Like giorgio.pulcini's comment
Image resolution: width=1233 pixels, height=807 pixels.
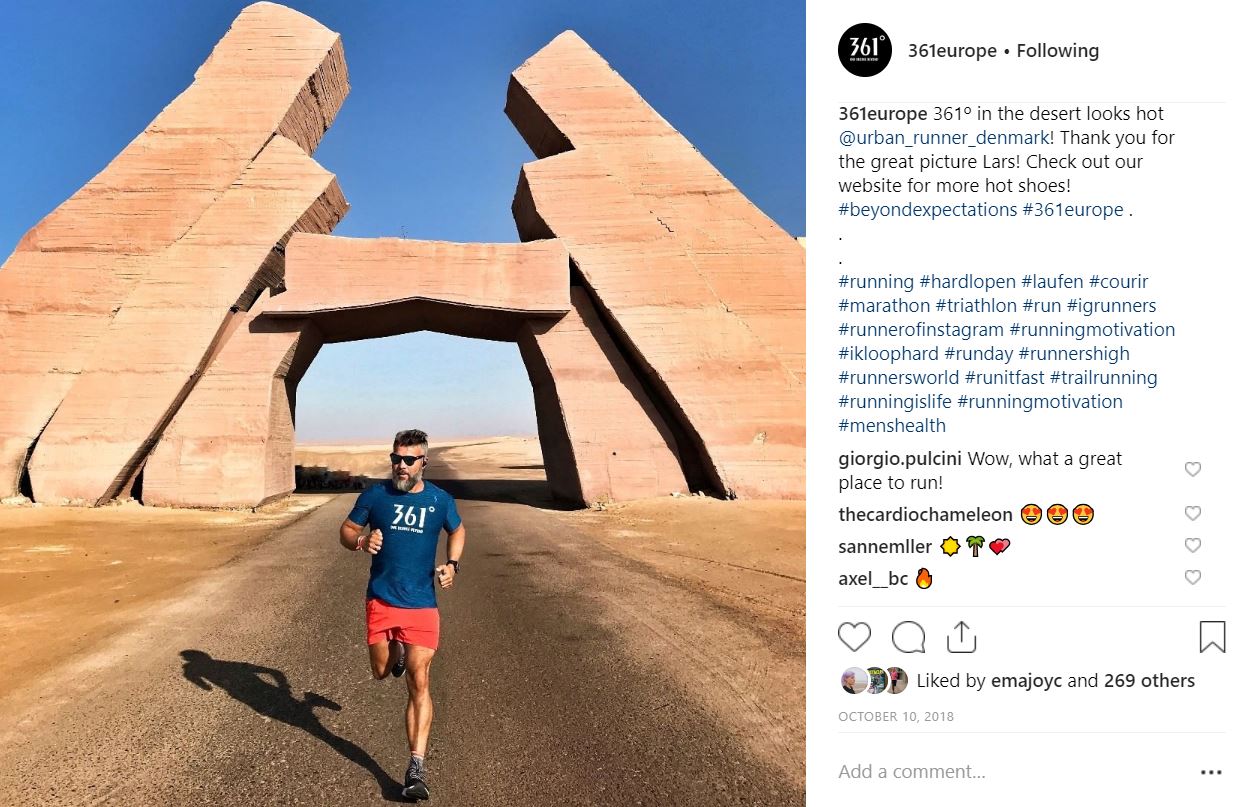[1192, 469]
